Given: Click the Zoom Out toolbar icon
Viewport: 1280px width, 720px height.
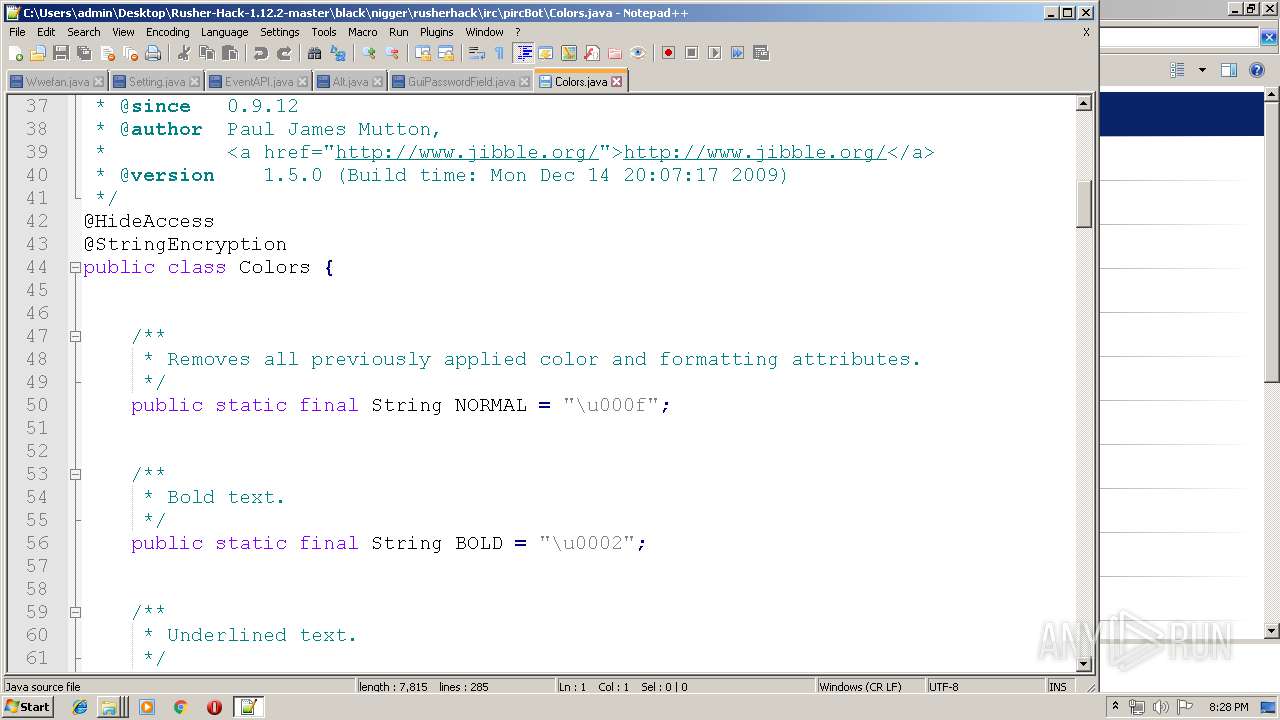Looking at the screenshot, I should pos(392,53).
